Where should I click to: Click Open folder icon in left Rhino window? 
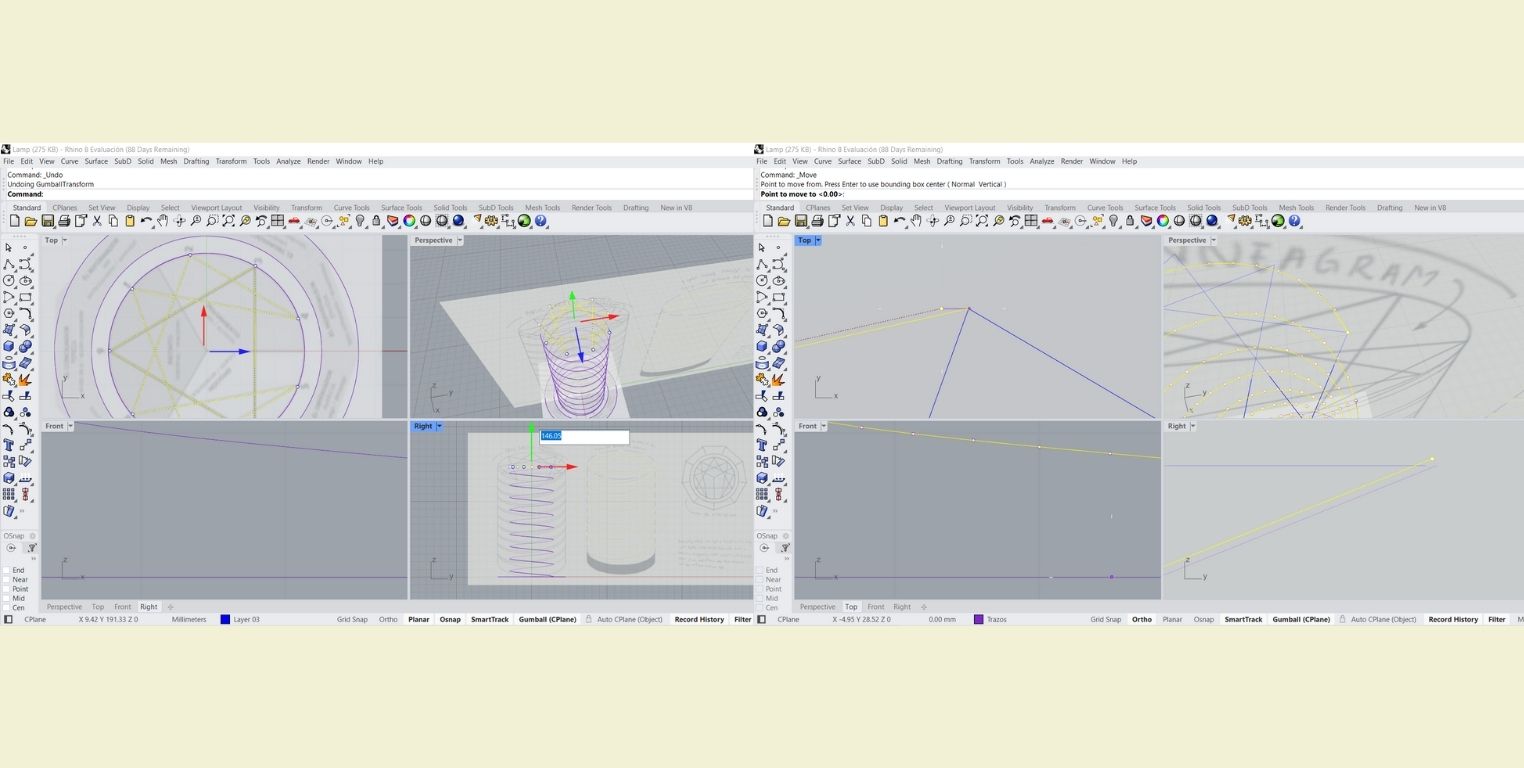pos(31,221)
